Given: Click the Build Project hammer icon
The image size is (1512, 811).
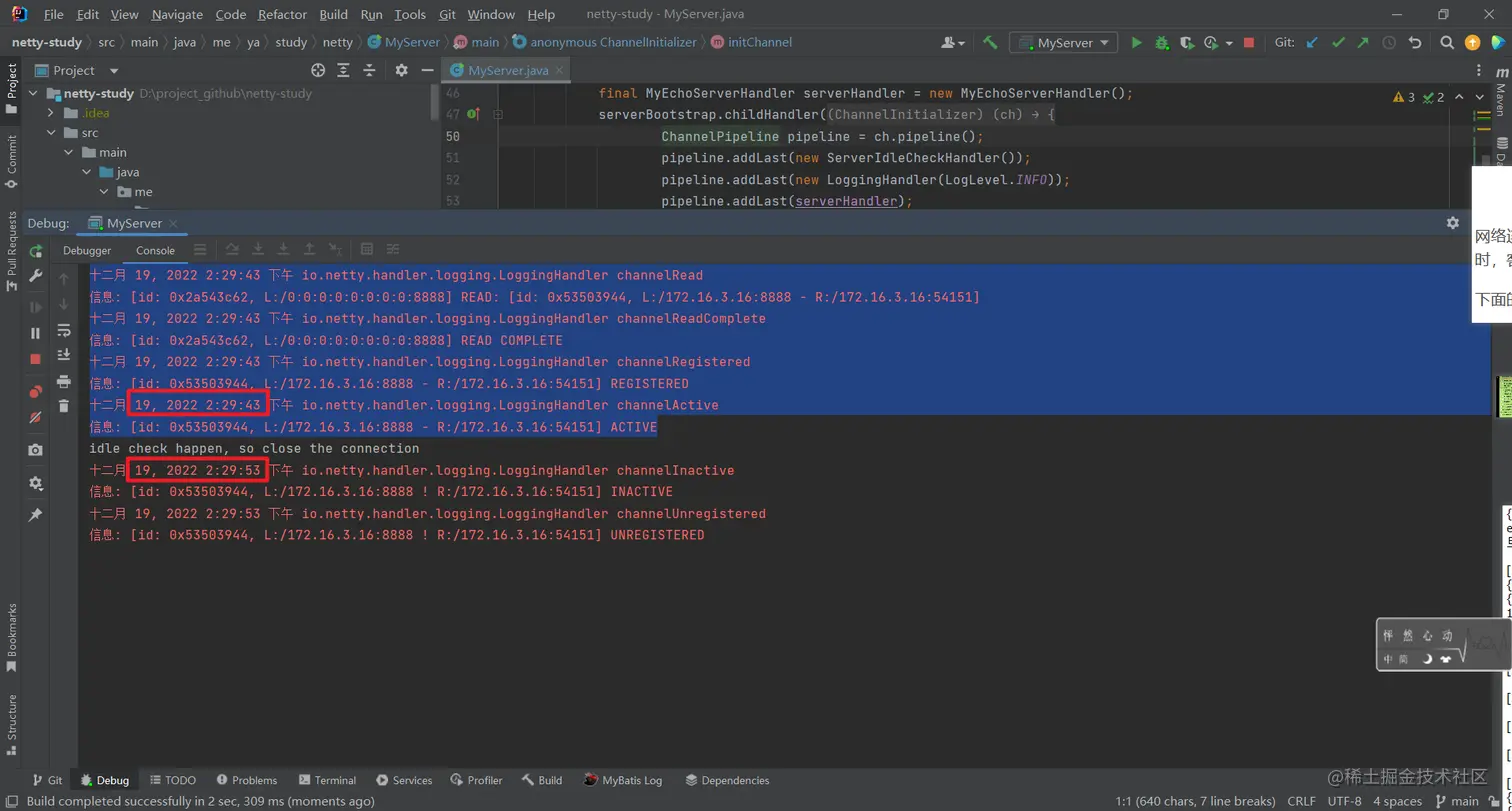Looking at the screenshot, I should point(990,43).
